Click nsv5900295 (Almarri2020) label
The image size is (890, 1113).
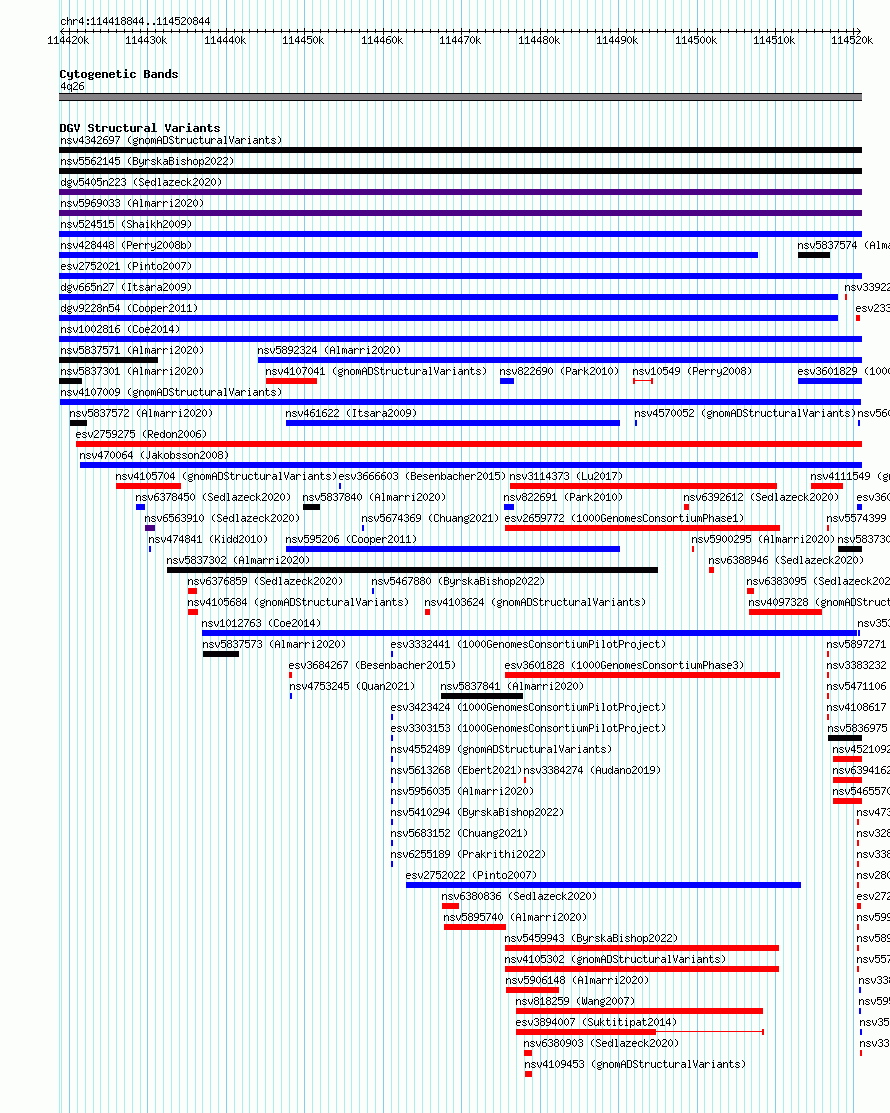(x=763, y=539)
